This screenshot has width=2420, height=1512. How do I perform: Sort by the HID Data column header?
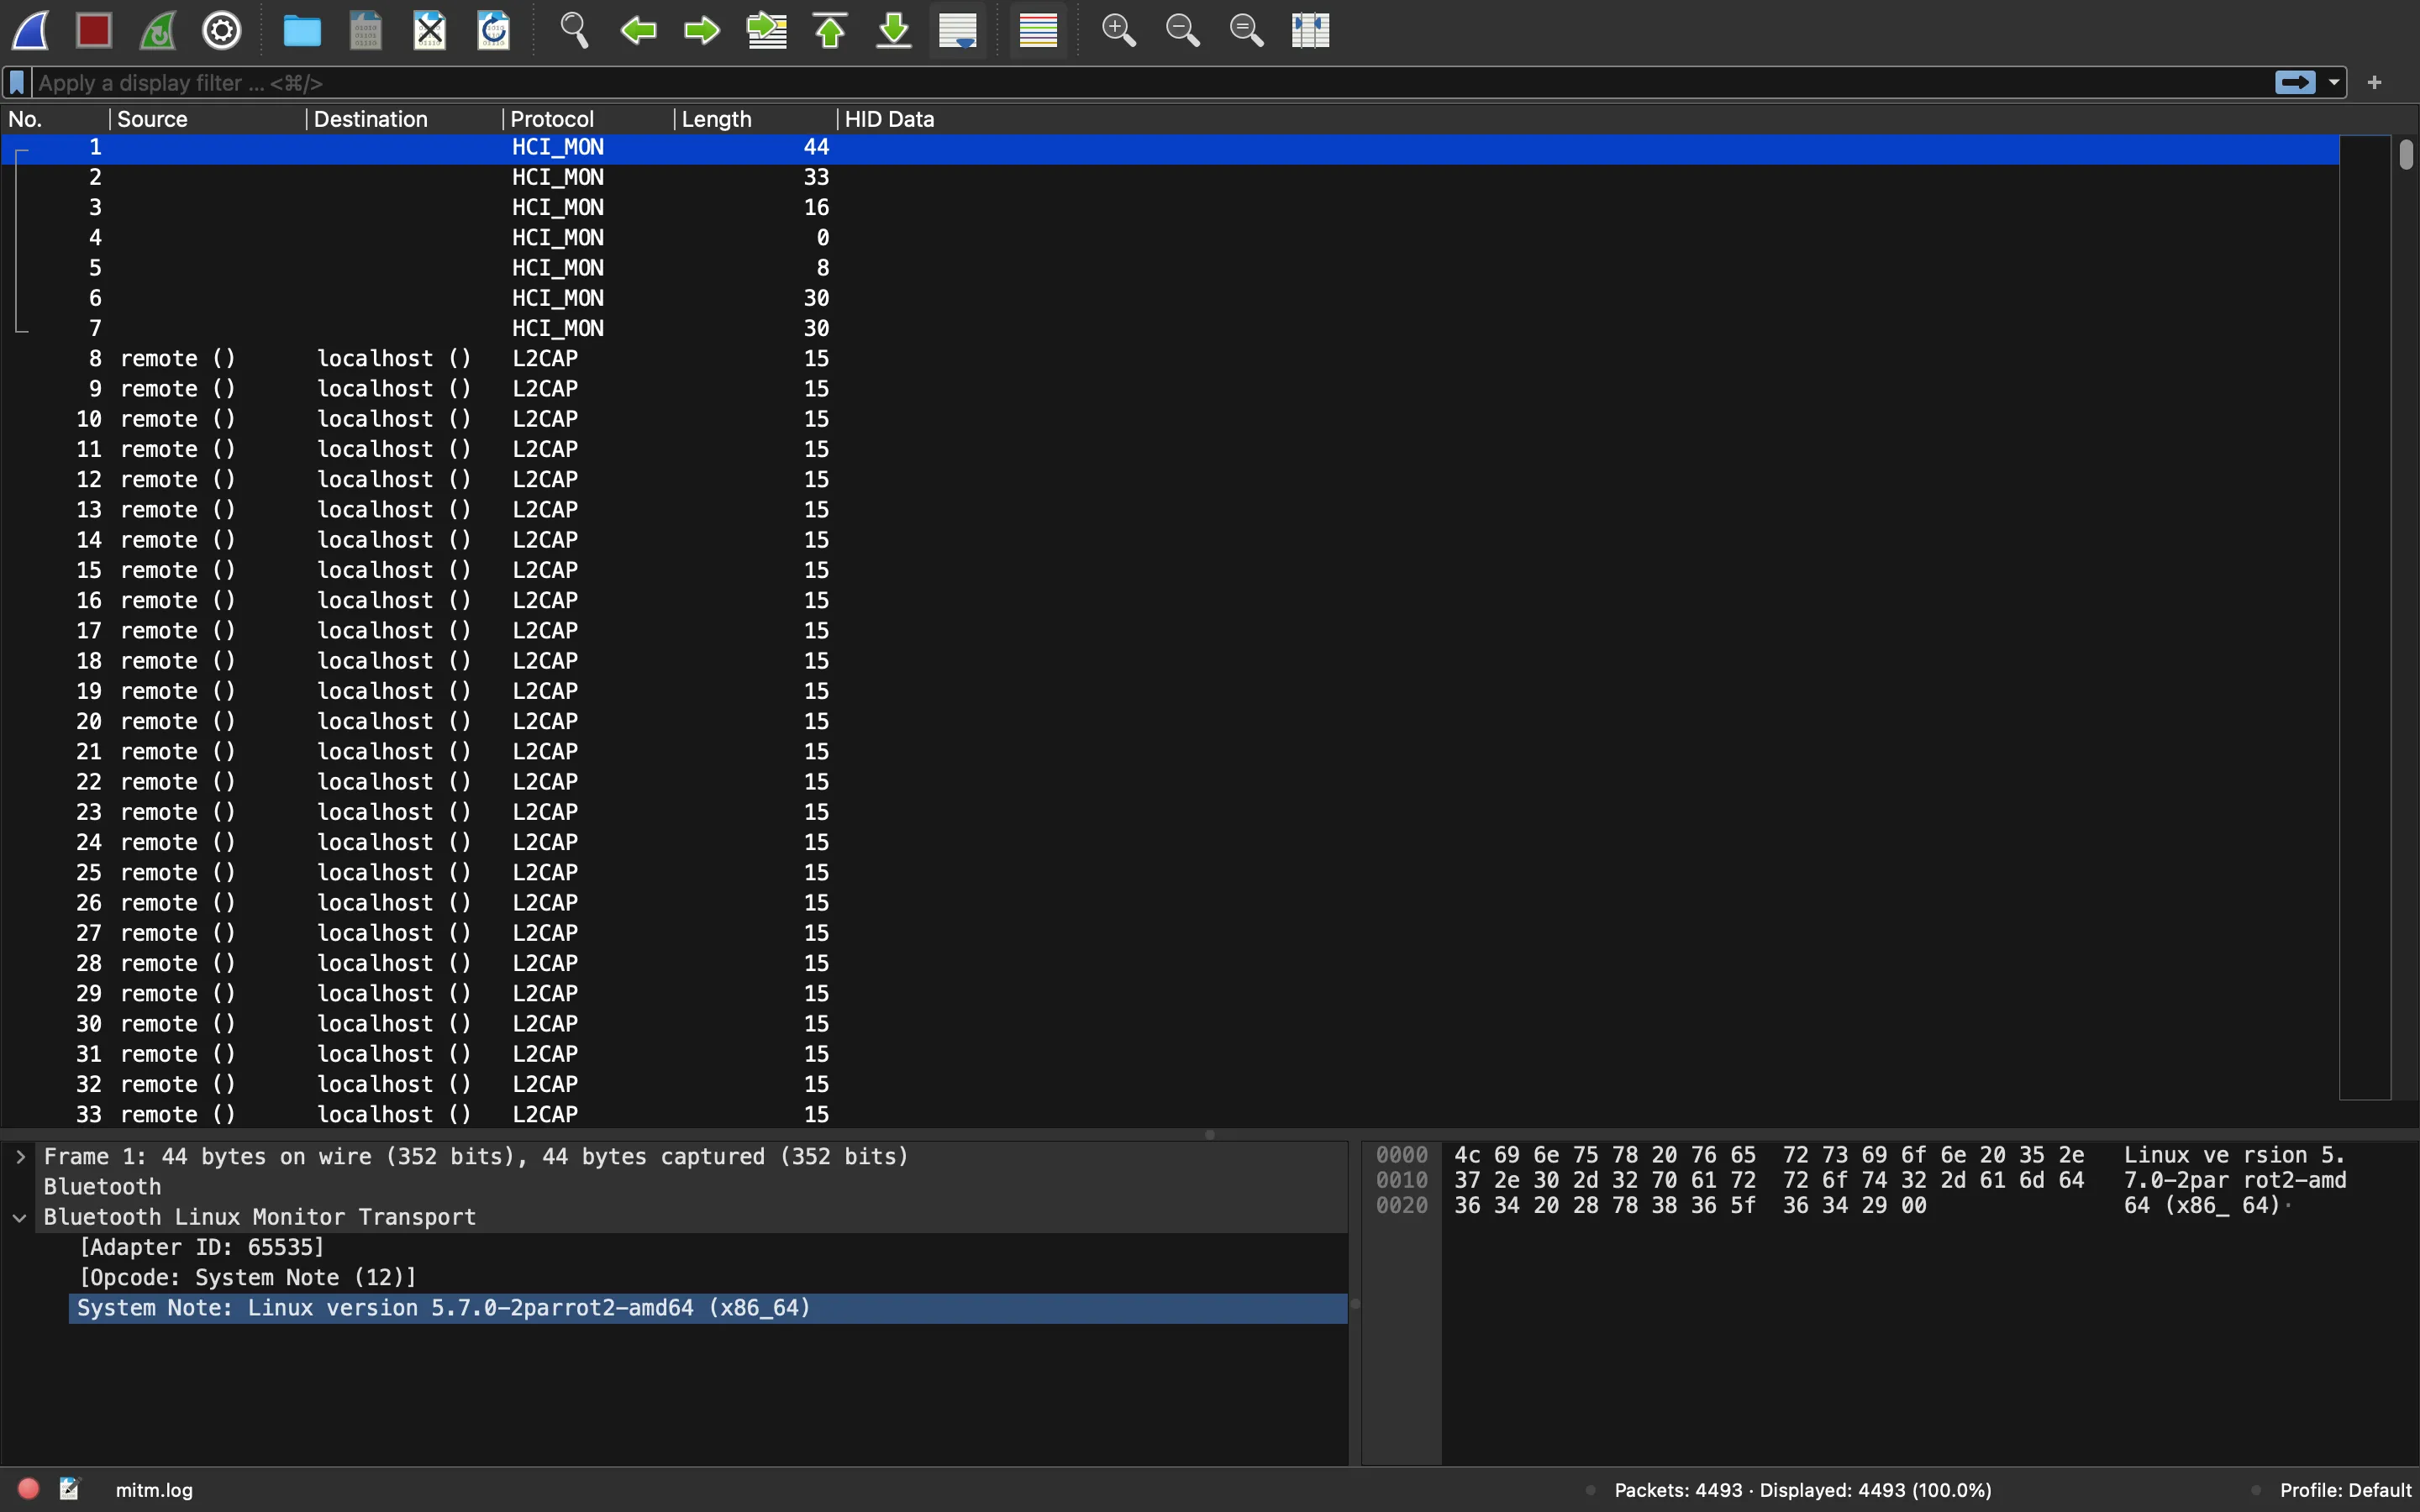point(1588,119)
